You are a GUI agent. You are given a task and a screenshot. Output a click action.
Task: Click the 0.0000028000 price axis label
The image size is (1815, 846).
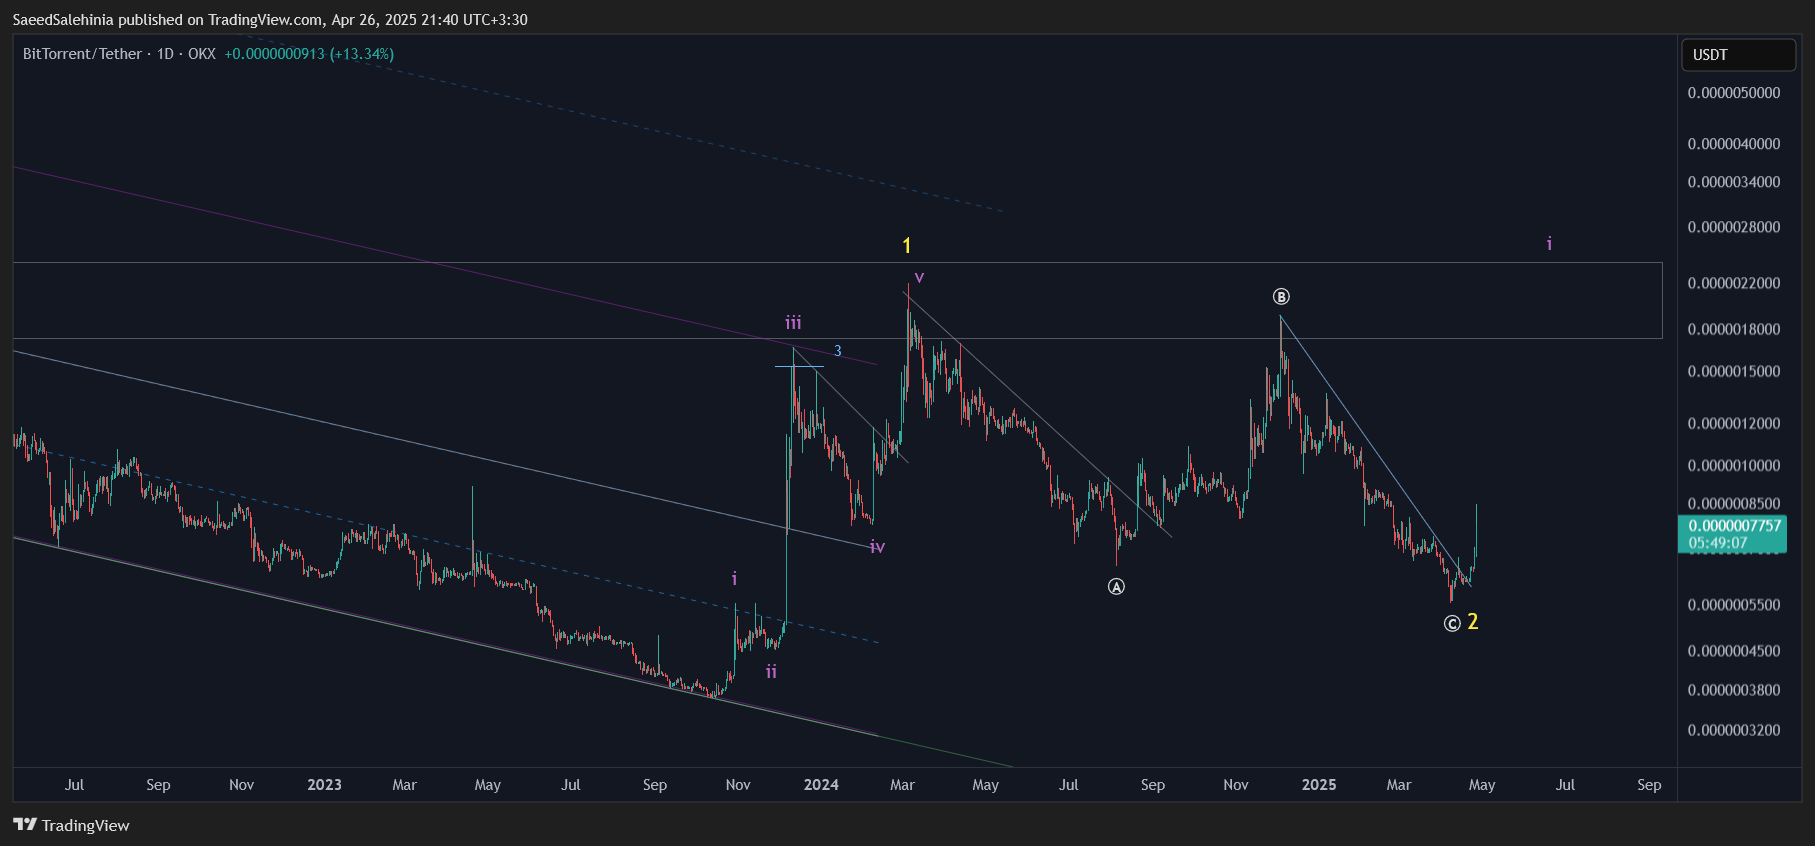[x=1734, y=227]
